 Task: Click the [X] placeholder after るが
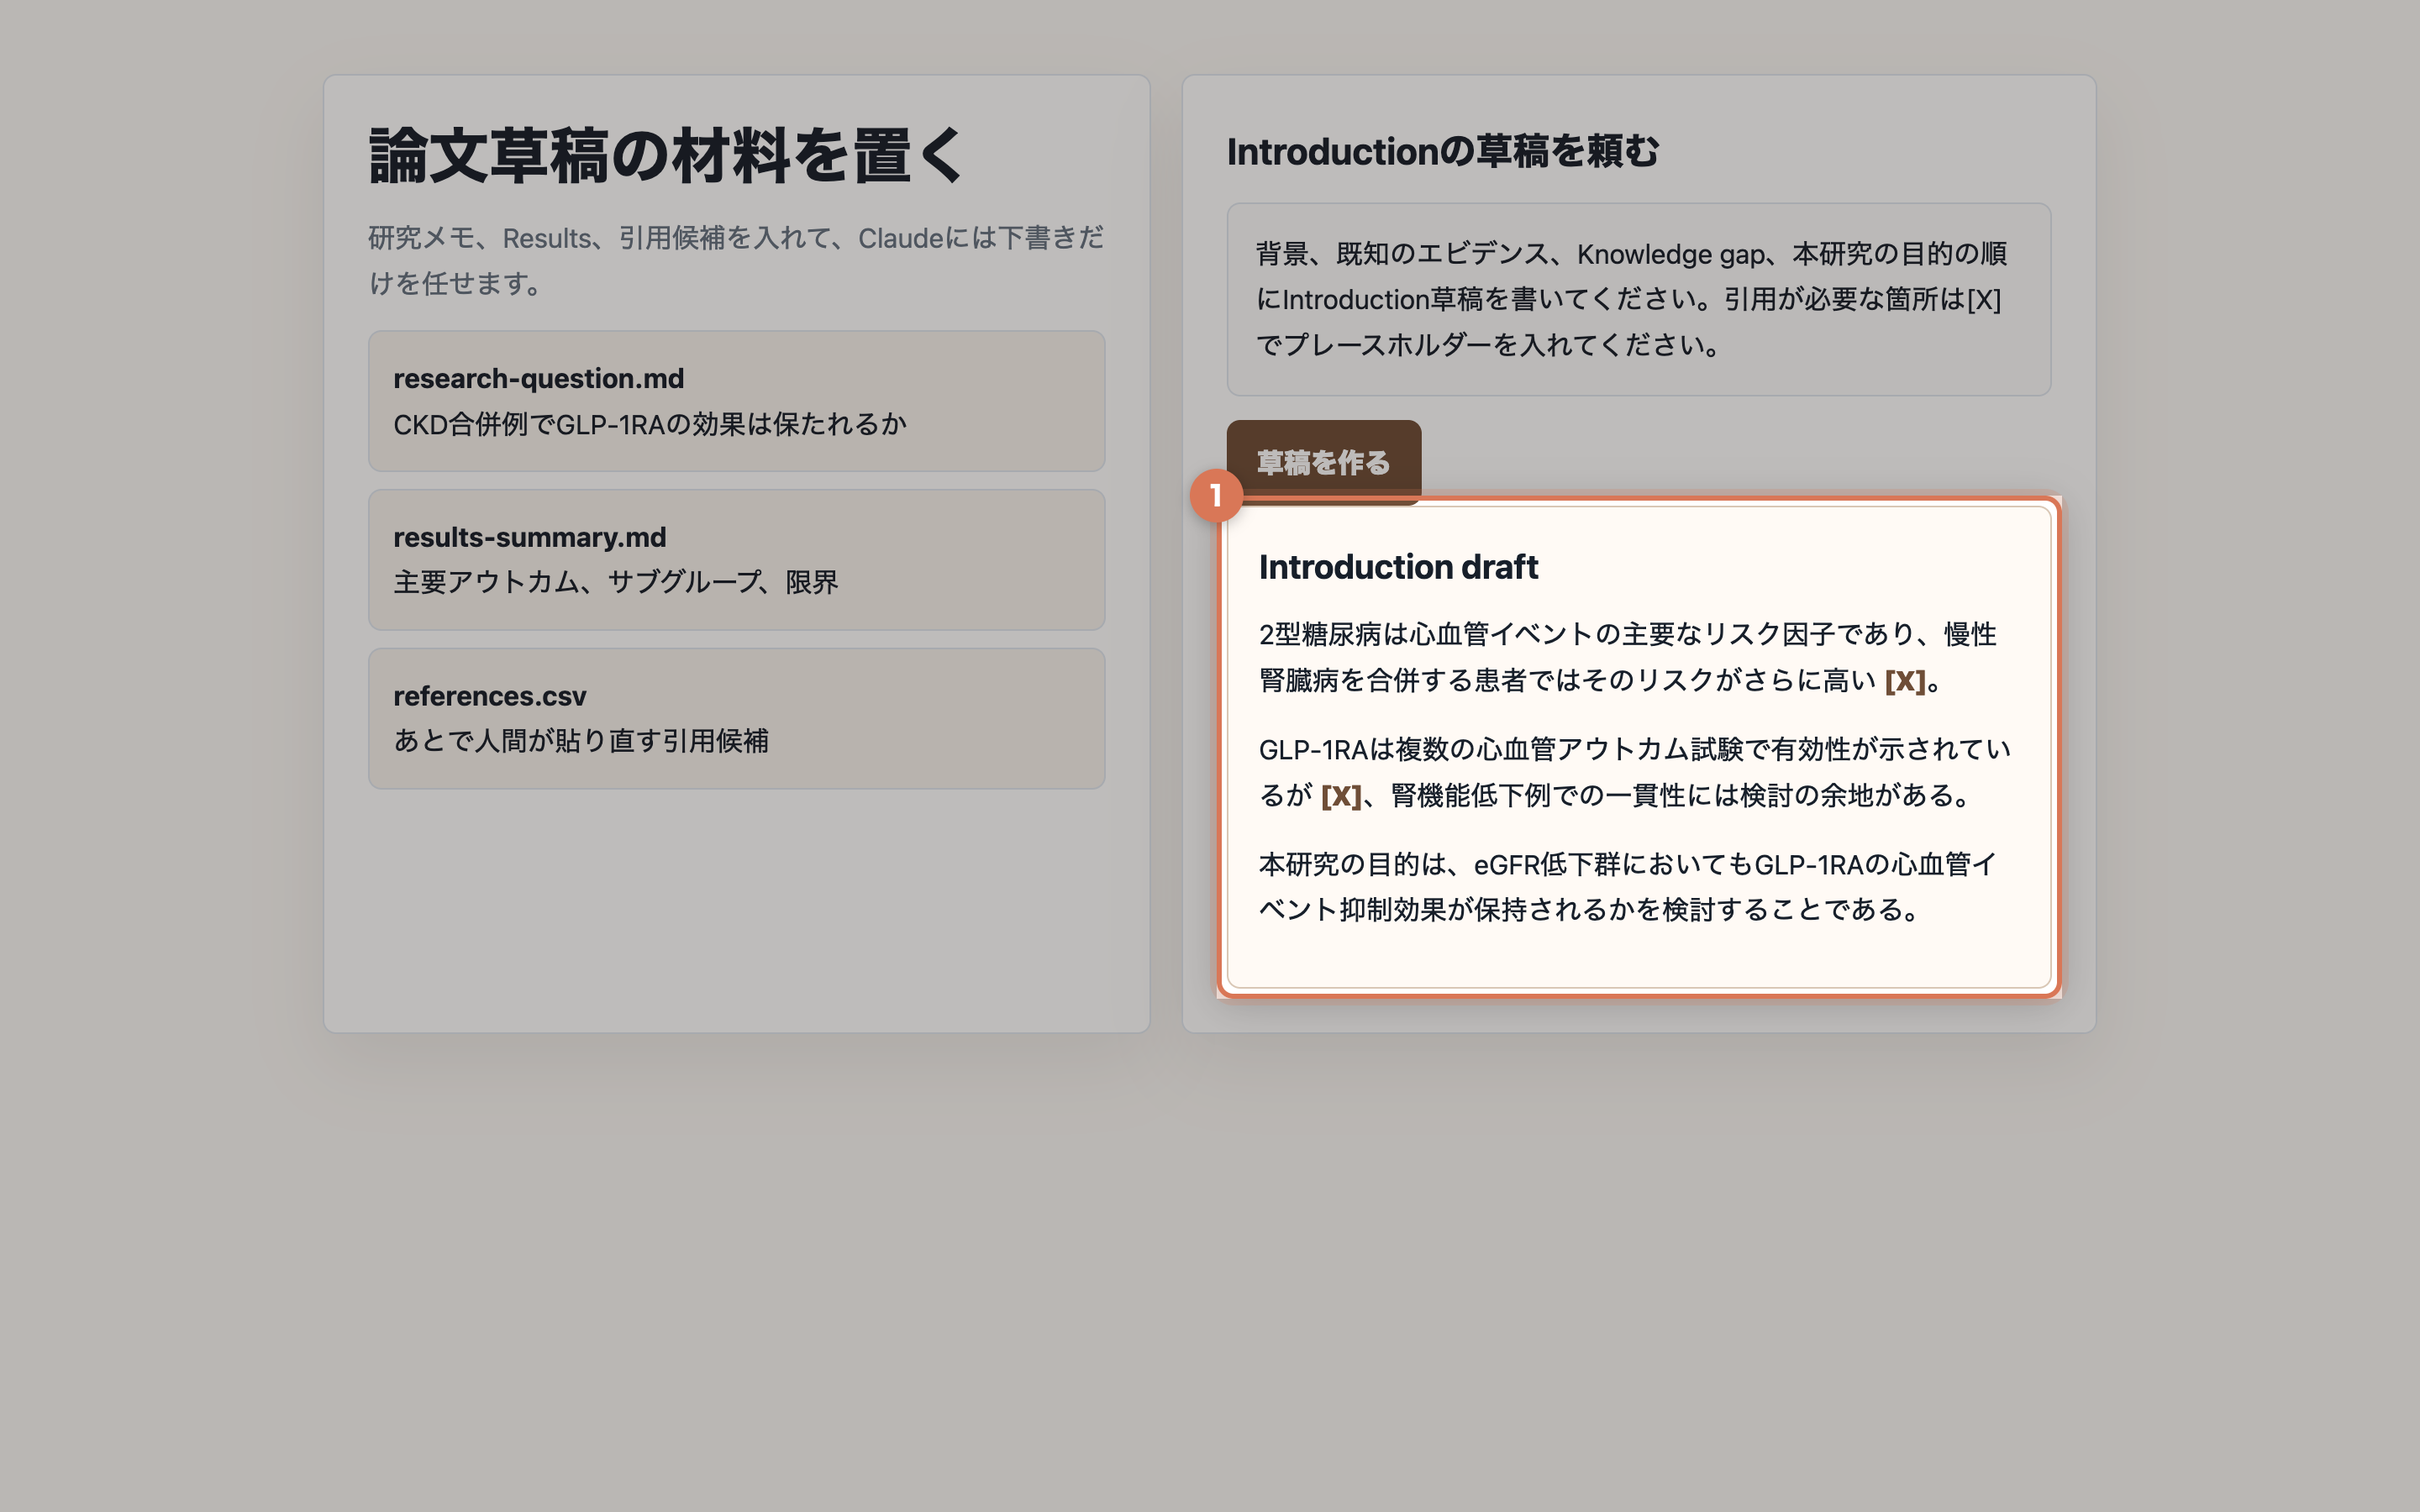pos(1341,796)
